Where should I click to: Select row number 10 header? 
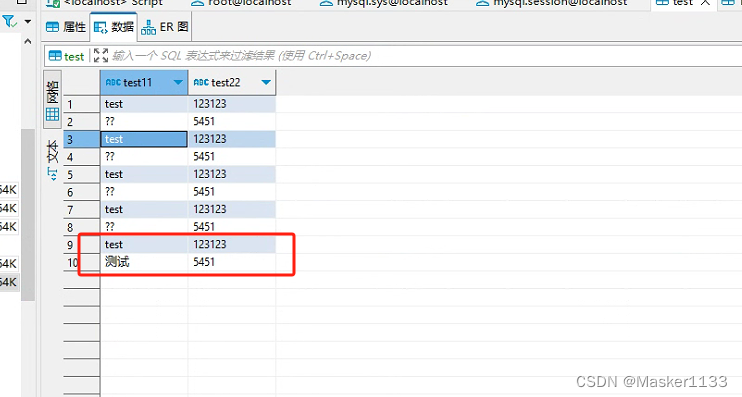(x=81, y=262)
